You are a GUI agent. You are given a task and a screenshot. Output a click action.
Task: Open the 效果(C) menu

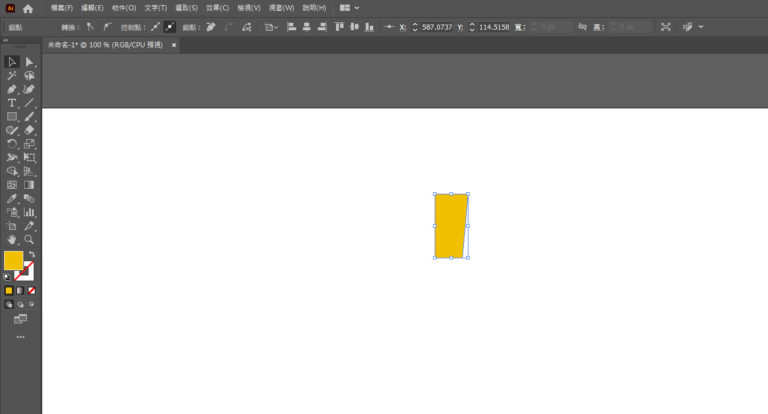click(217, 8)
